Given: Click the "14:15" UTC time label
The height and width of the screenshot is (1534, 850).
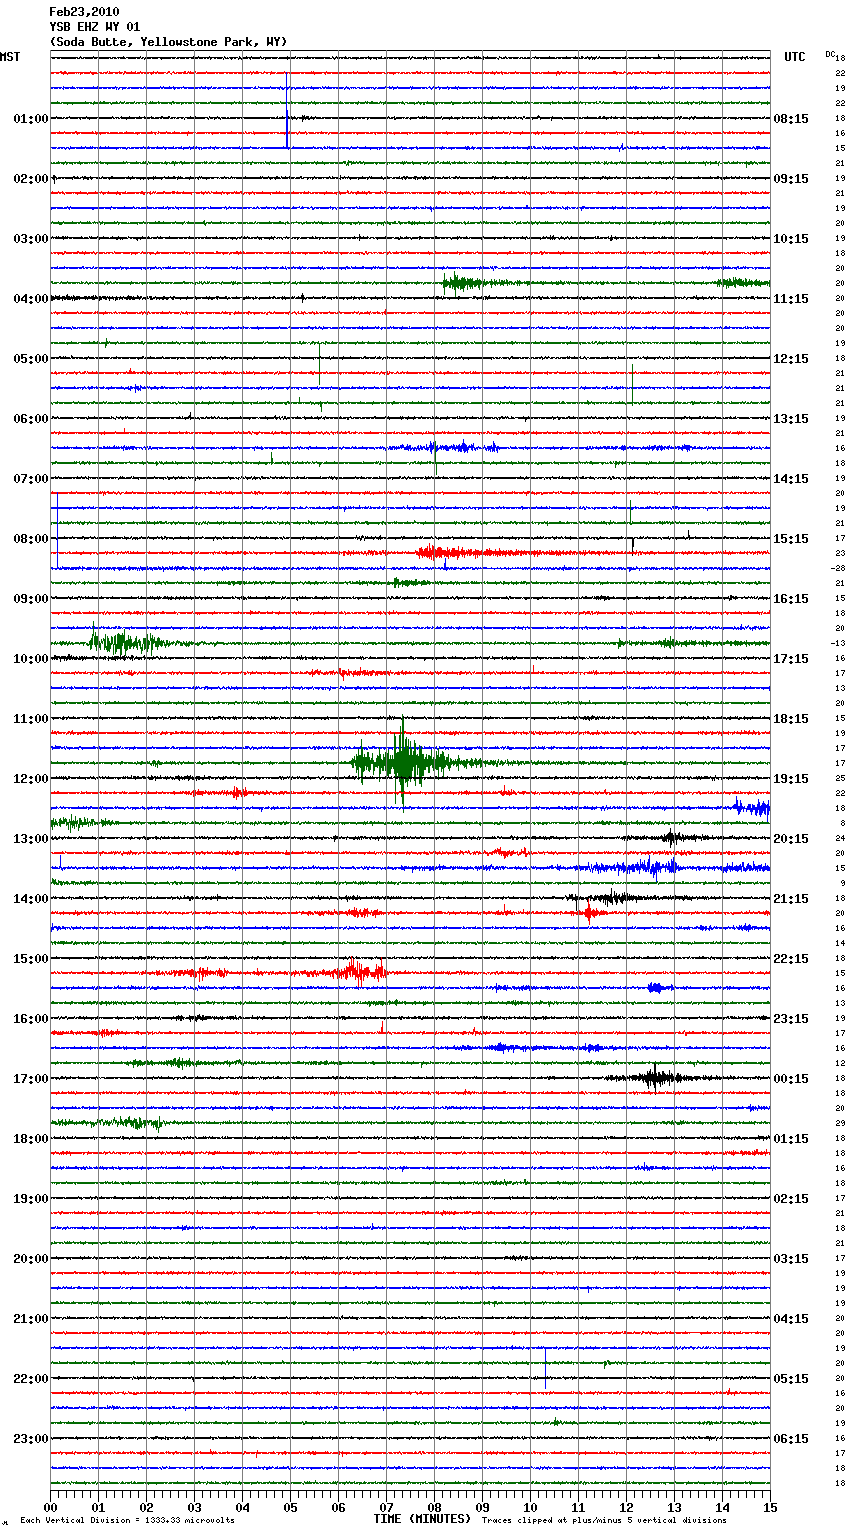Looking at the screenshot, I should [x=791, y=479].
